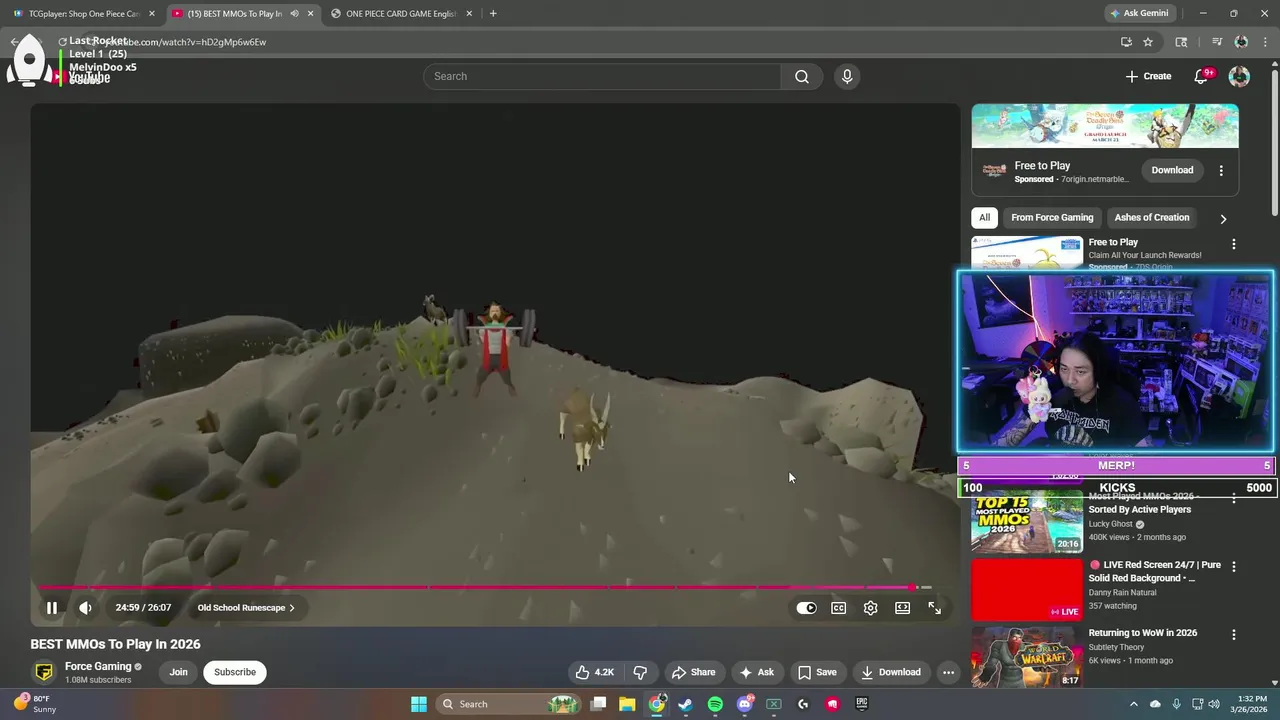Toggle closed captions CC button
The image size is (1280, 720).
coord(839,608)
